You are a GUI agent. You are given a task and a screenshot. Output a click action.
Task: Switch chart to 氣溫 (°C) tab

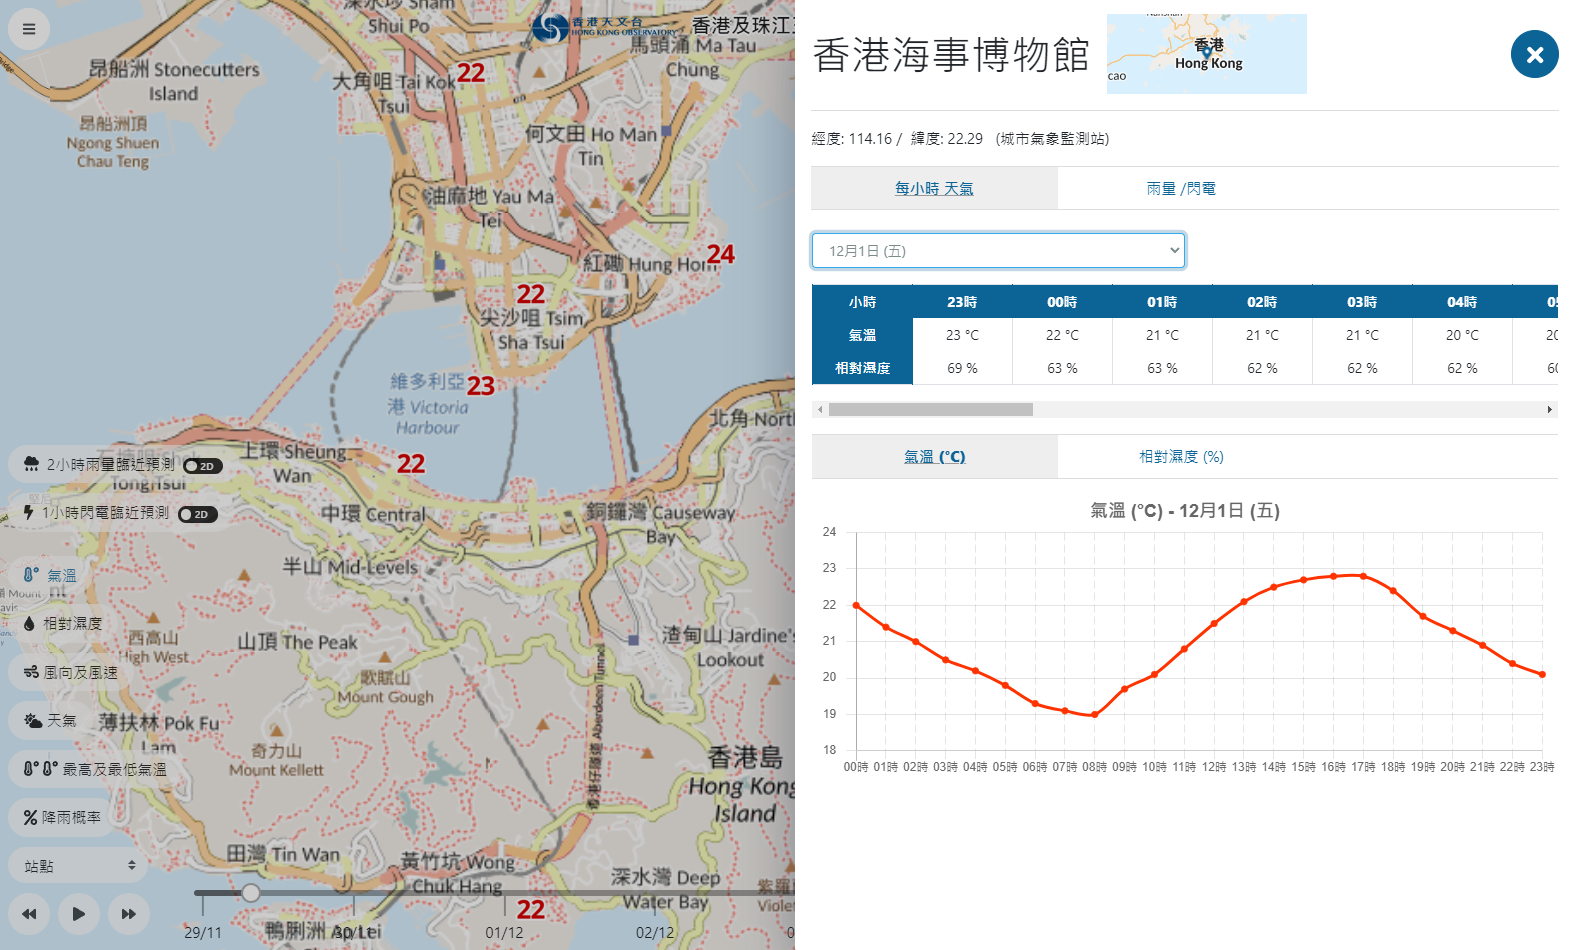(x=934, y=456)
